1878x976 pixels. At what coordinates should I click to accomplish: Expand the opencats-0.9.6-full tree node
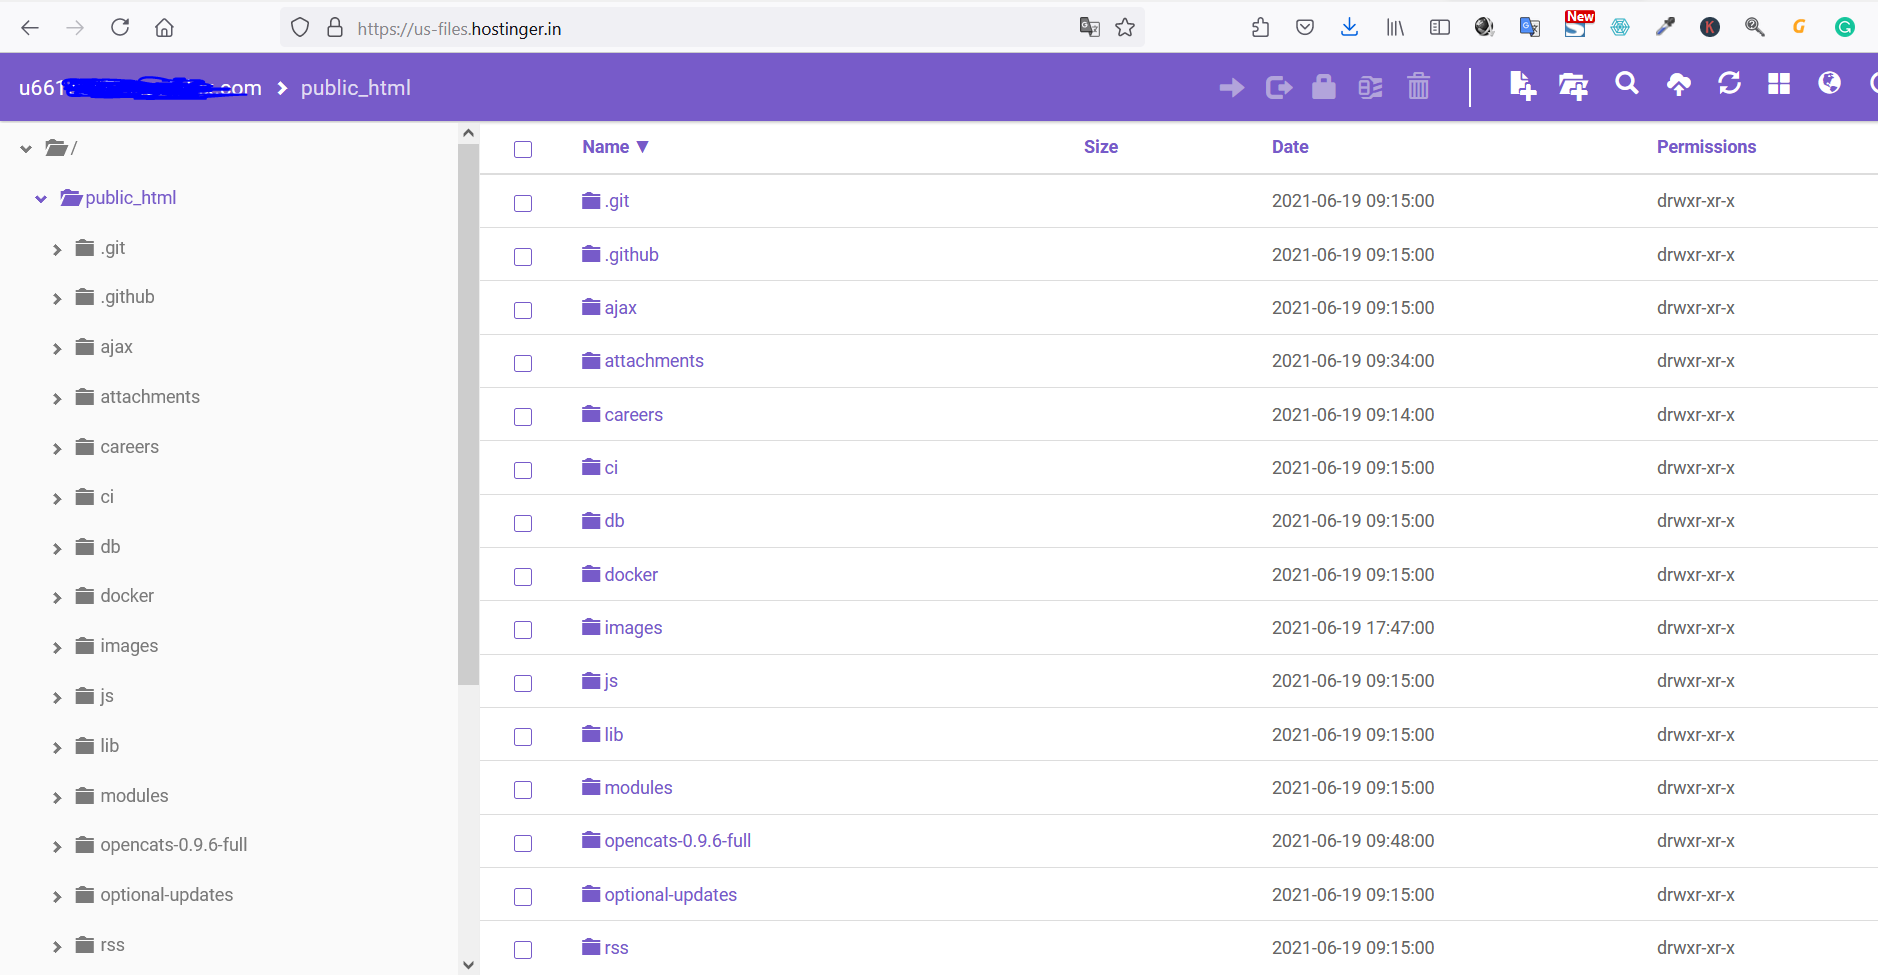(x=57, y=847)
